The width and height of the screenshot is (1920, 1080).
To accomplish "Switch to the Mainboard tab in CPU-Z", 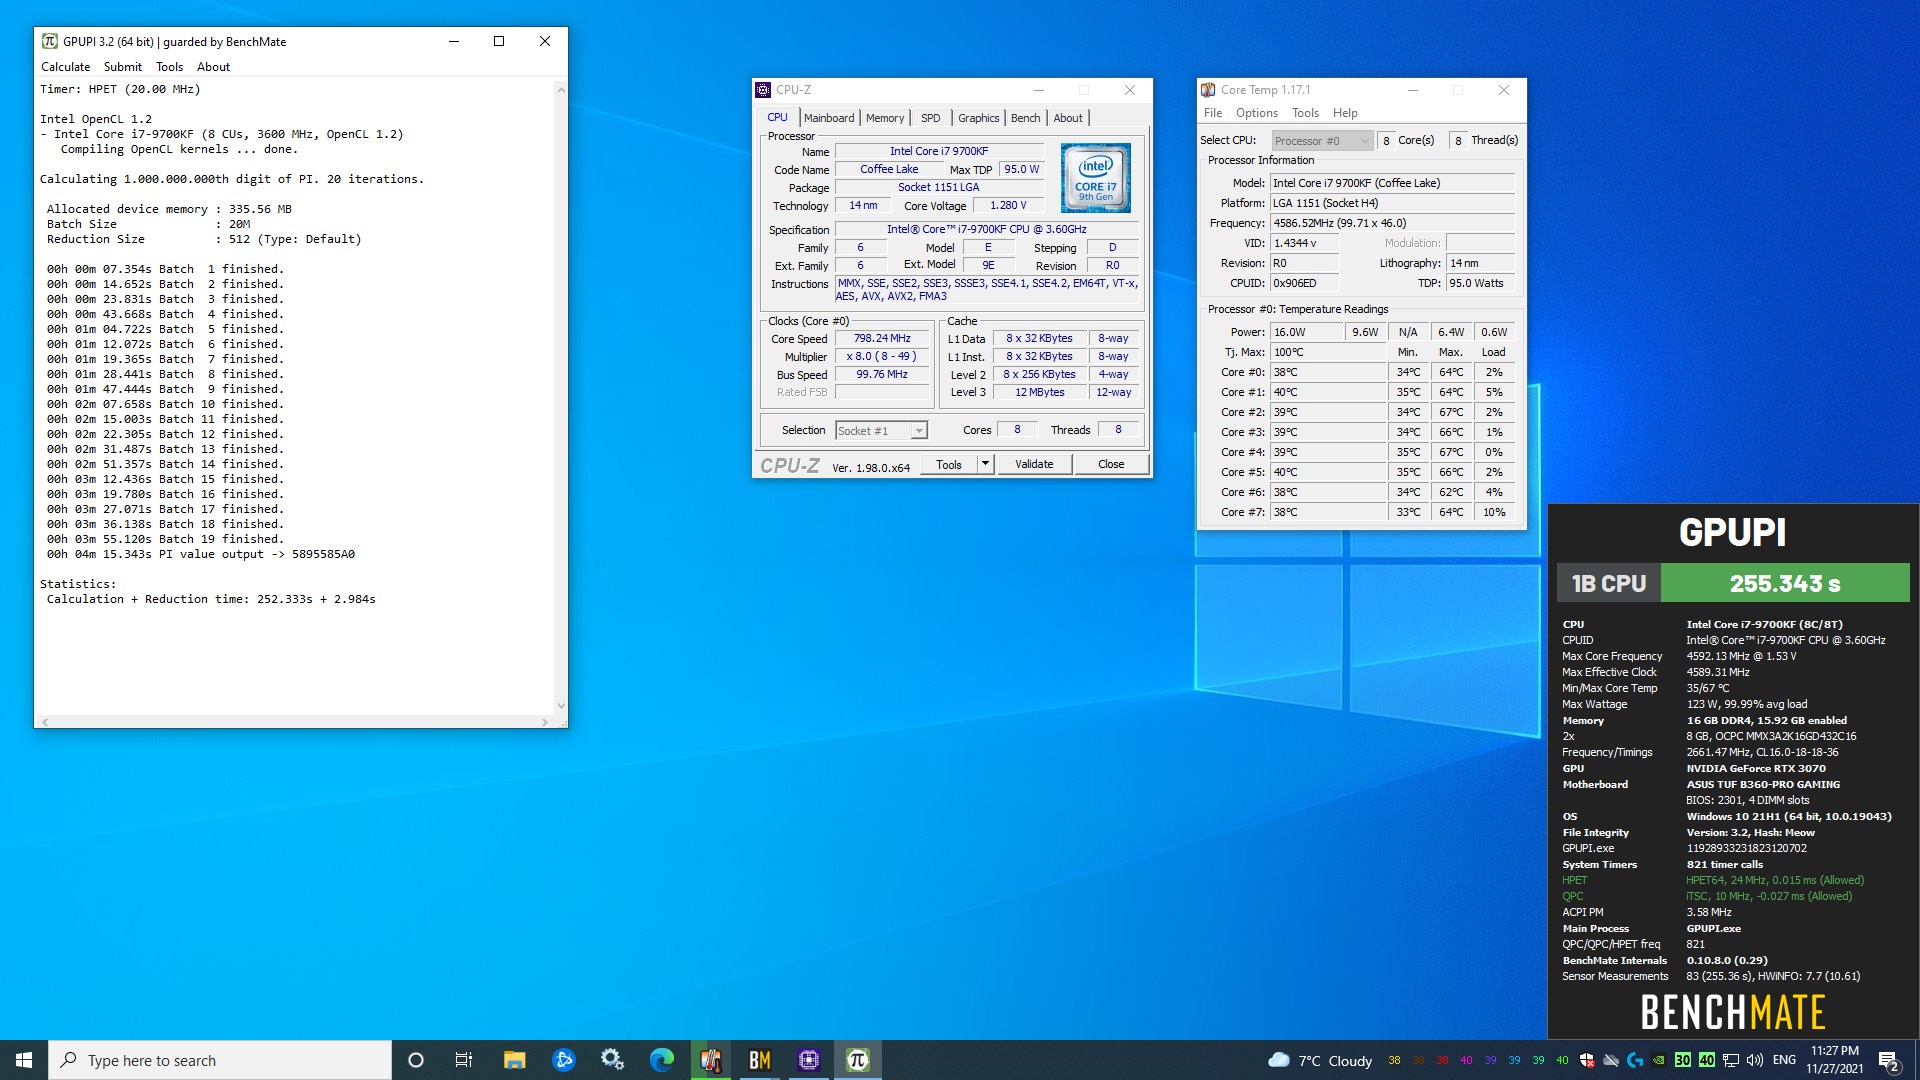I will [829, 118].
